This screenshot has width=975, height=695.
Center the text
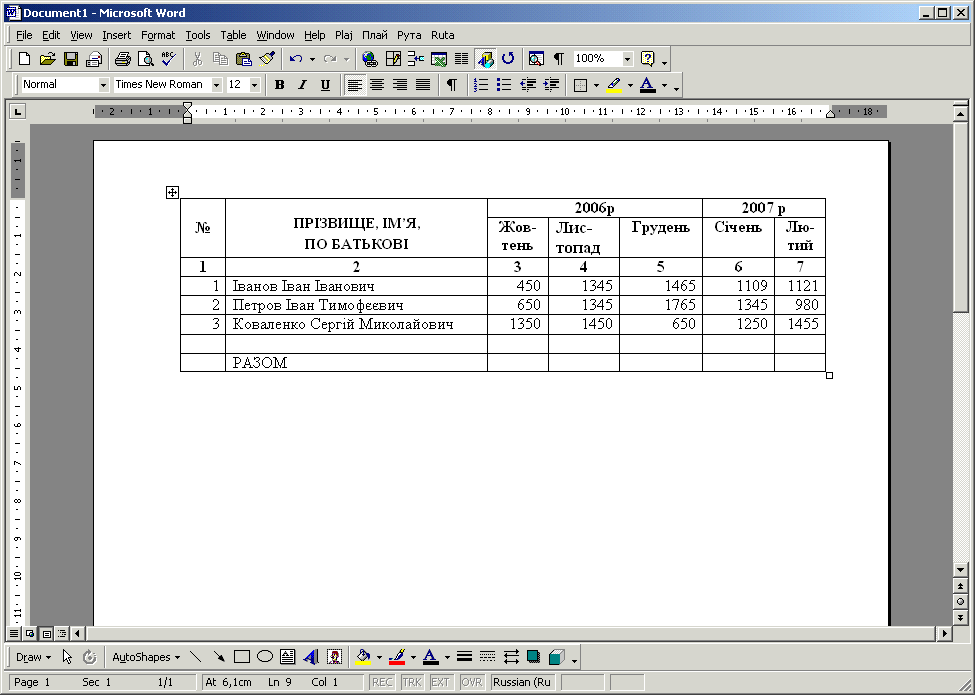377,85
